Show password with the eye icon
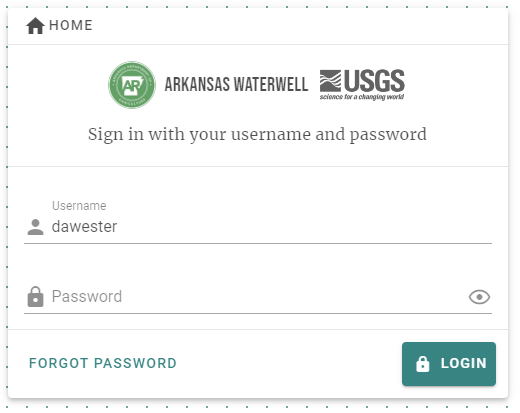The height and width of the screenshot is (413, 520). coord(479,297)
